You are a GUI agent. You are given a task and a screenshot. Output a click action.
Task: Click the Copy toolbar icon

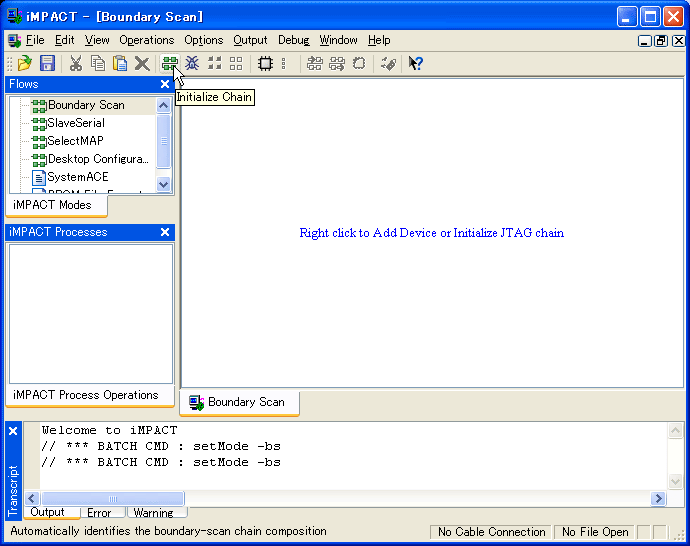[98, 63]
